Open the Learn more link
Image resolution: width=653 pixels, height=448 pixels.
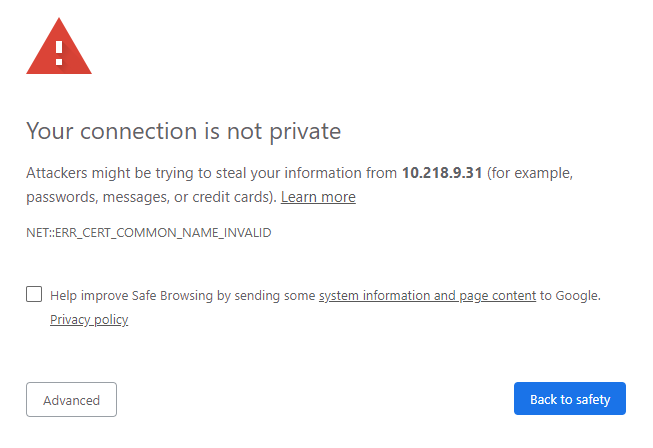tap(318, 197)
